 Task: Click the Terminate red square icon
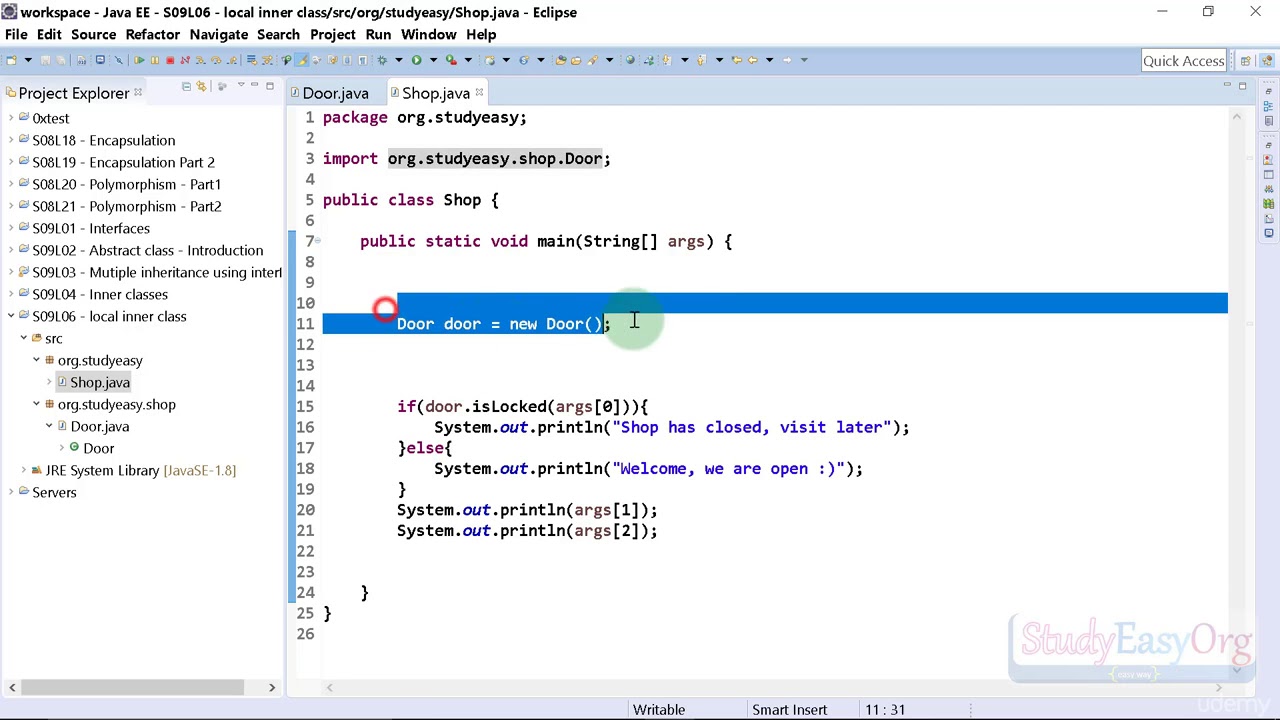(170, 60)
